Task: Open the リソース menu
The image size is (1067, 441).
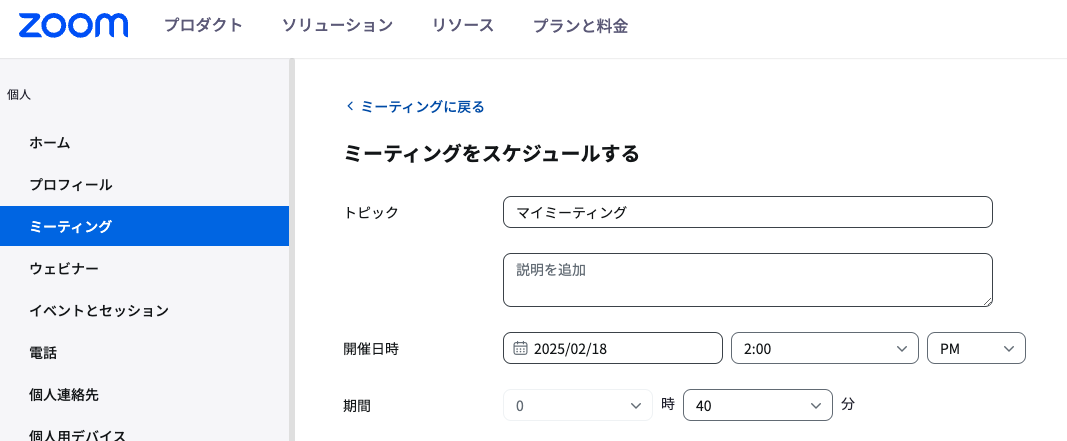Action: 463,26
